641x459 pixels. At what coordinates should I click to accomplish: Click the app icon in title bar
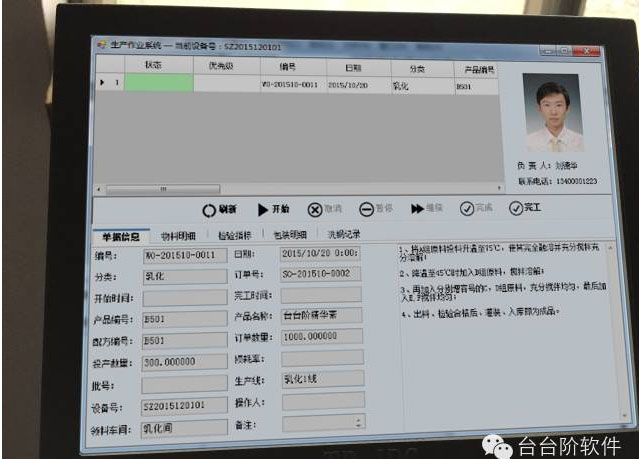[x=101, y=45]
